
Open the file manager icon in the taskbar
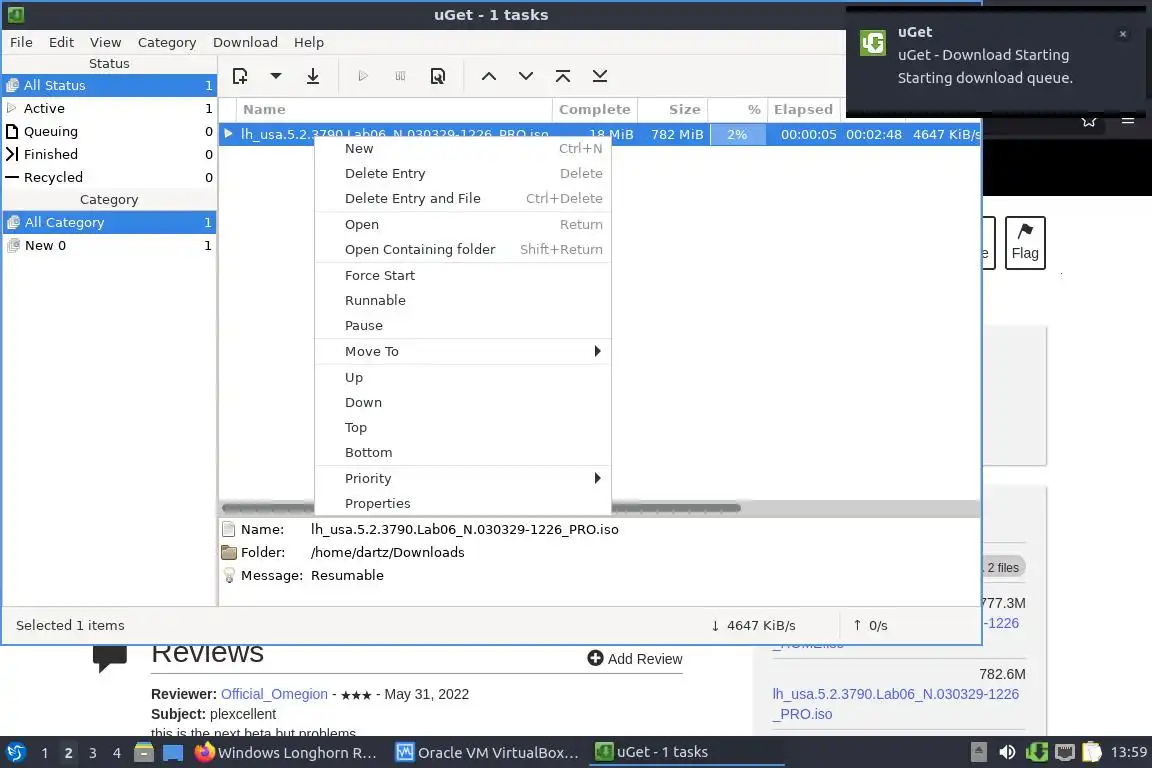point(144,753)
